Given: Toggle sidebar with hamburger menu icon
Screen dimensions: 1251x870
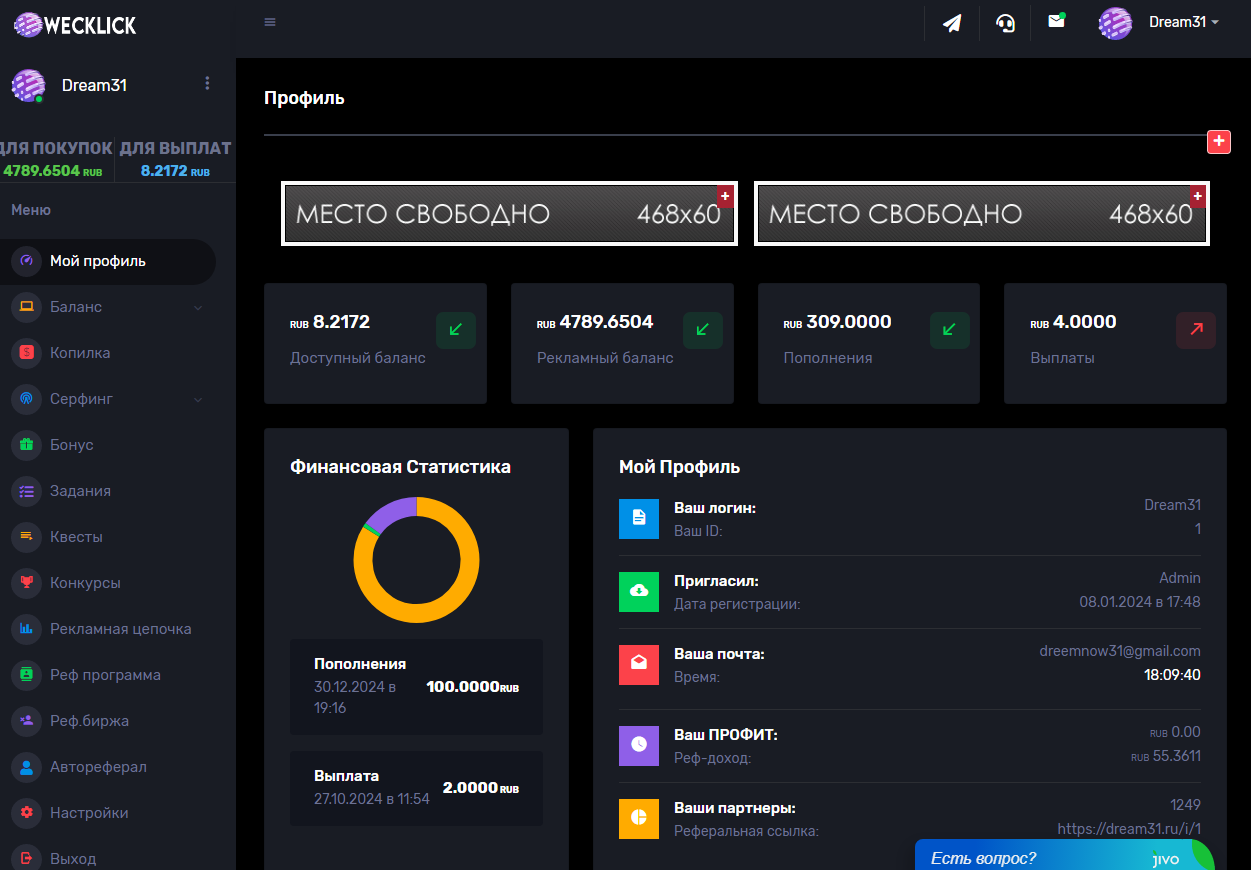Looking at the screenshot, I should pos(270,22).
